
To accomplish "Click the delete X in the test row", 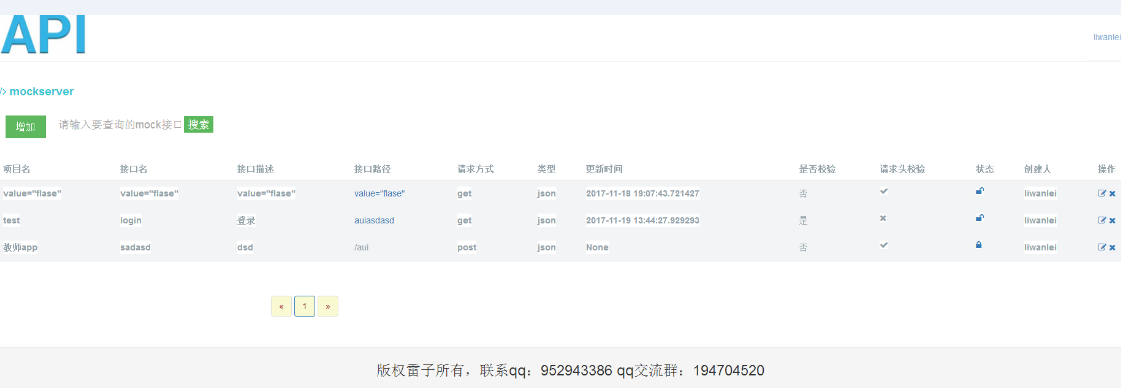I will [1112, 221].
